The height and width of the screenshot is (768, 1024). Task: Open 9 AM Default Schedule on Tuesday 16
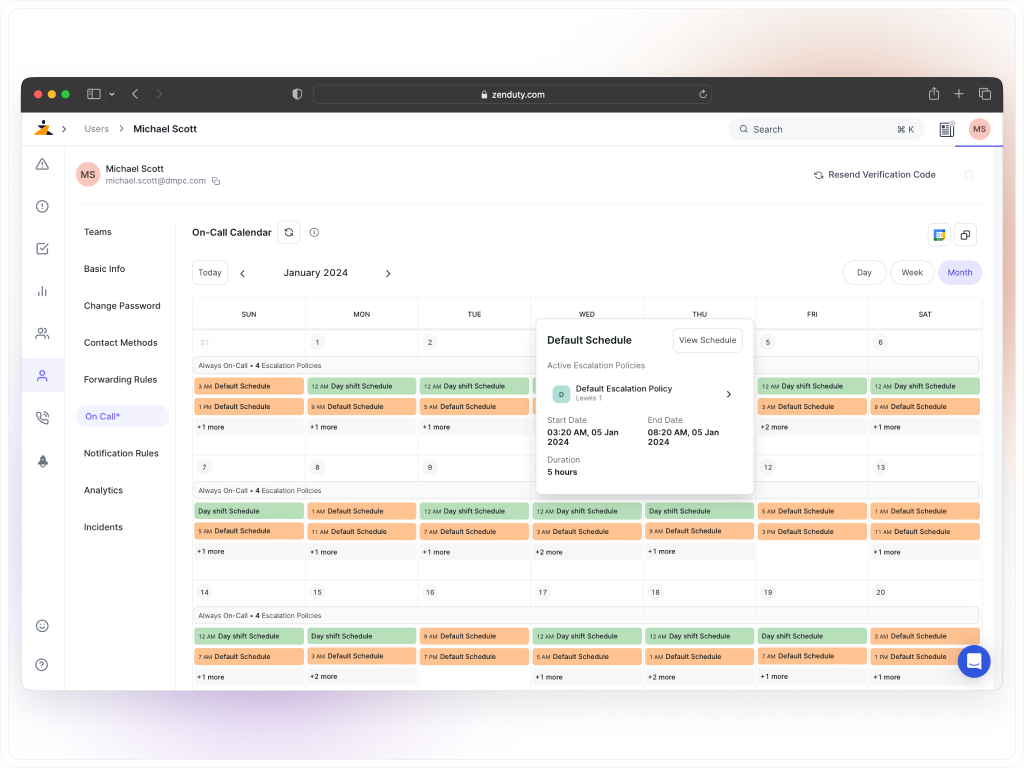click(x=474, y=636)
